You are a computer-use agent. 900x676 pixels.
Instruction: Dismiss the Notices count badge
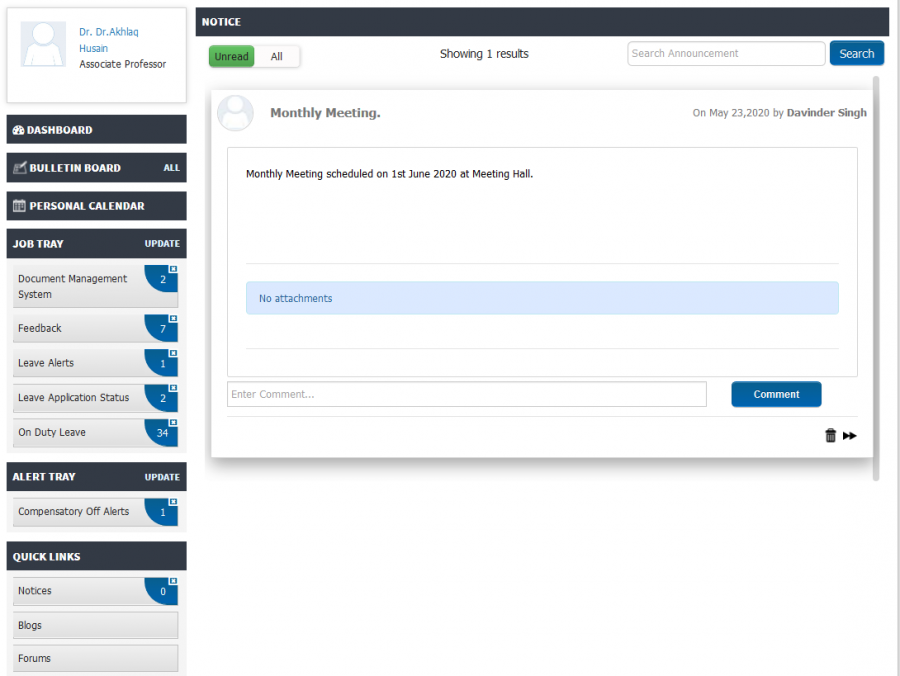pos(173,581)
